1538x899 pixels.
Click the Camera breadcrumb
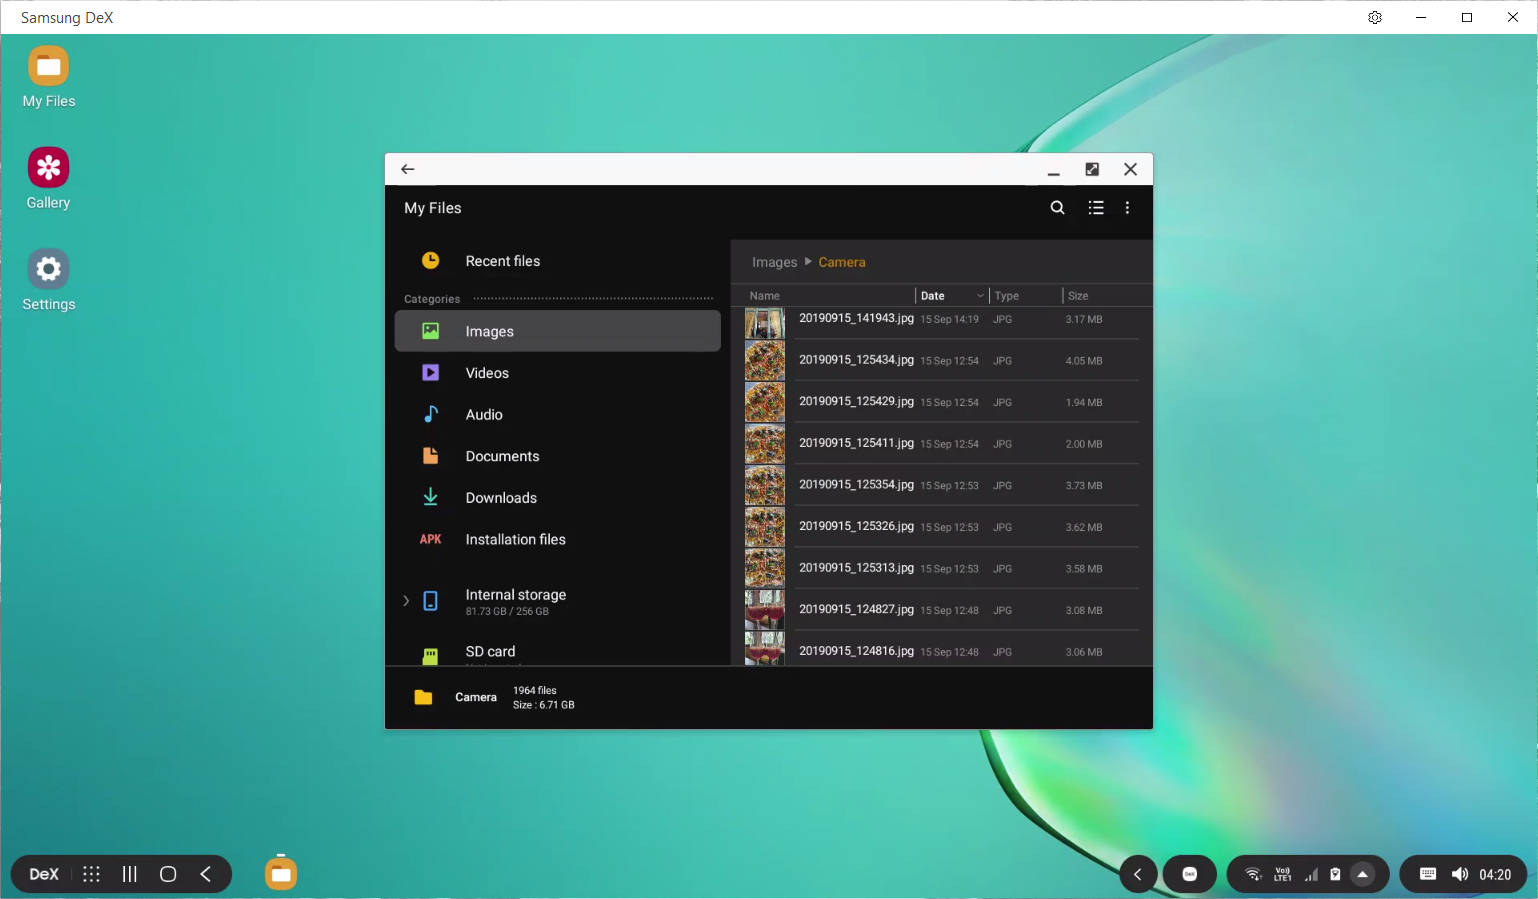click(x=842, y=262)
